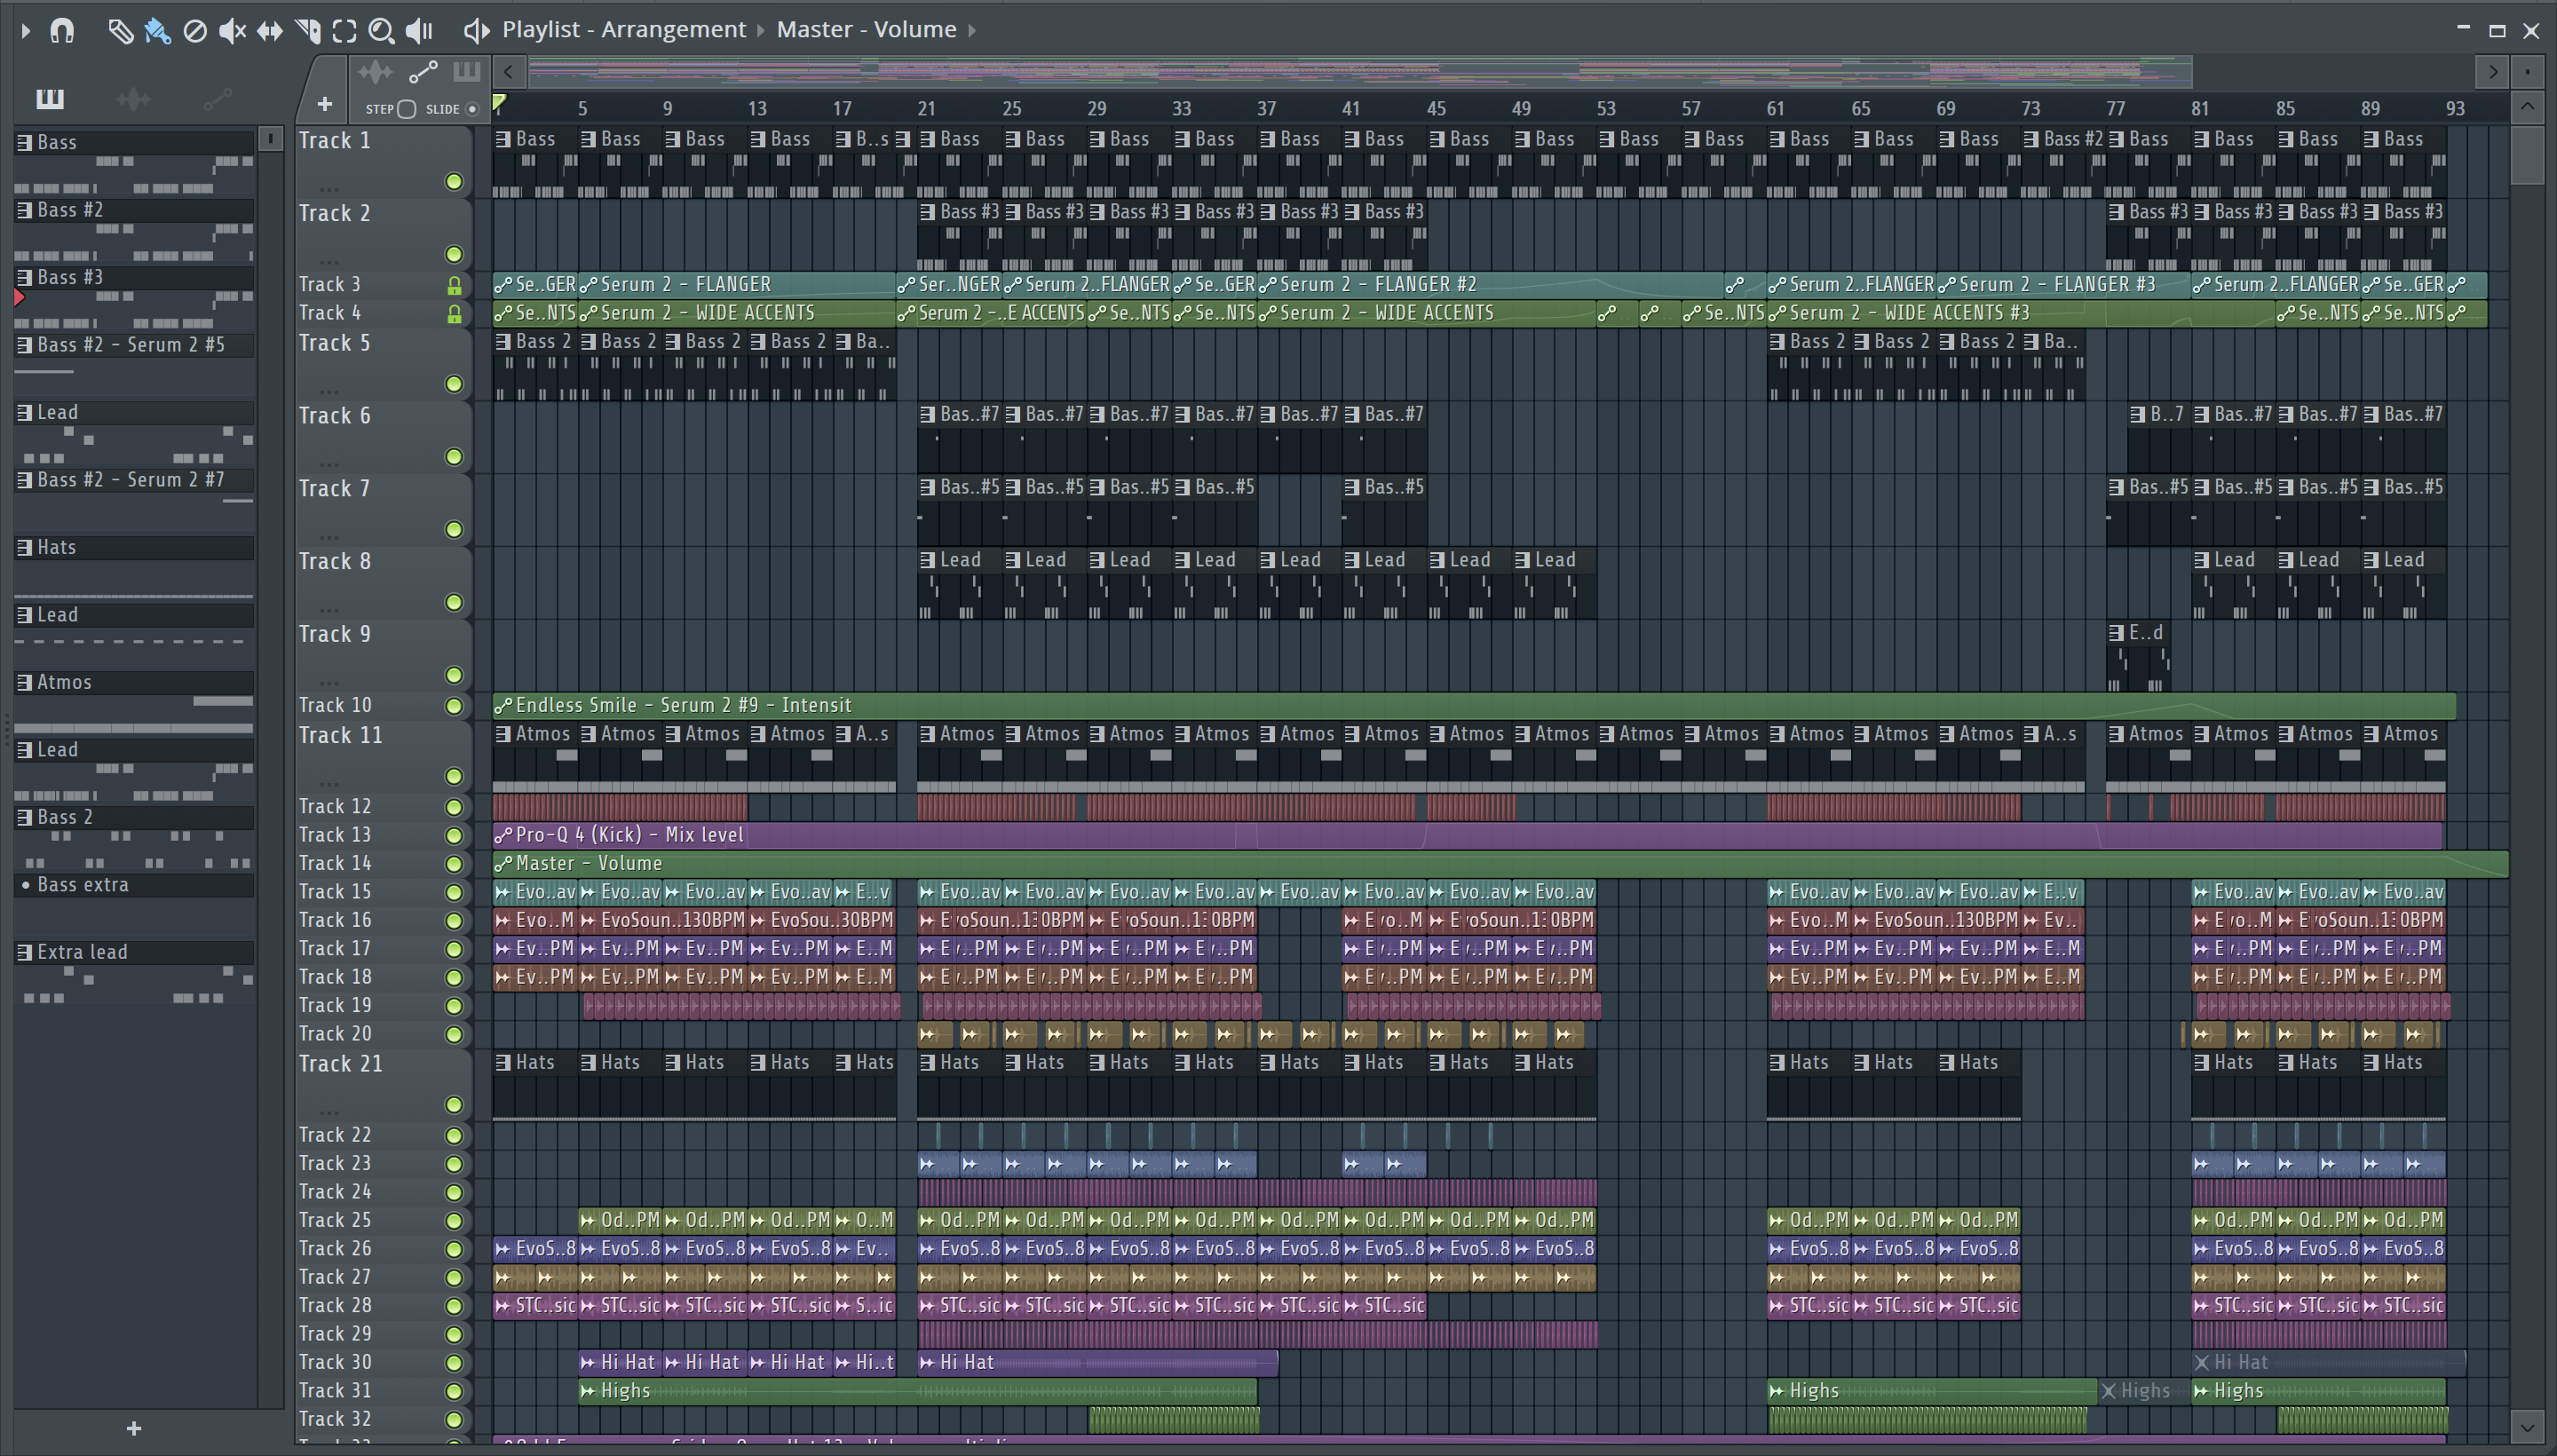
Task: Focus pattern clips in playlist header
Action: pos(467,72)
